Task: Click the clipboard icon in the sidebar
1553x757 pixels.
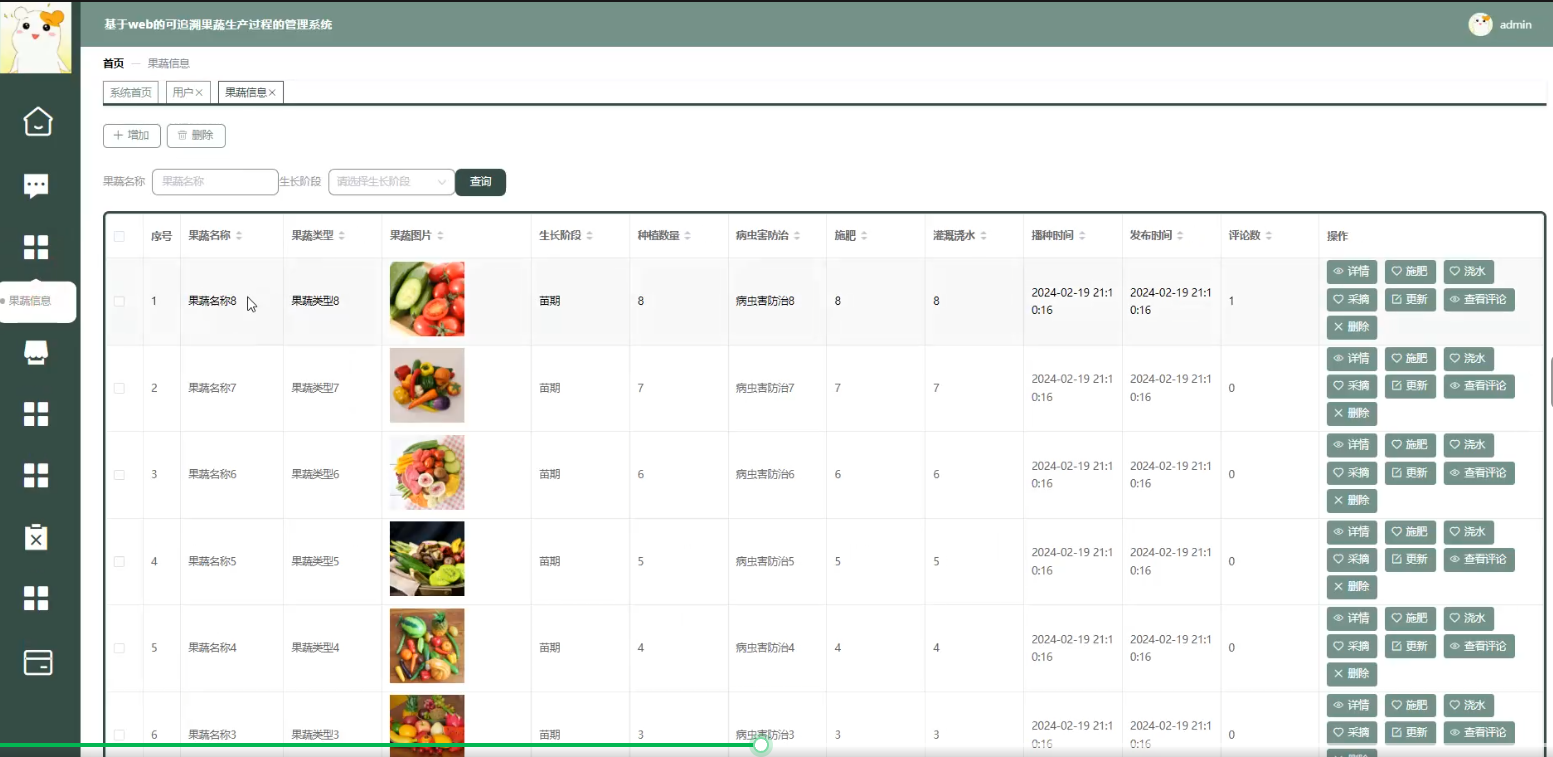Action: [37, 537]
